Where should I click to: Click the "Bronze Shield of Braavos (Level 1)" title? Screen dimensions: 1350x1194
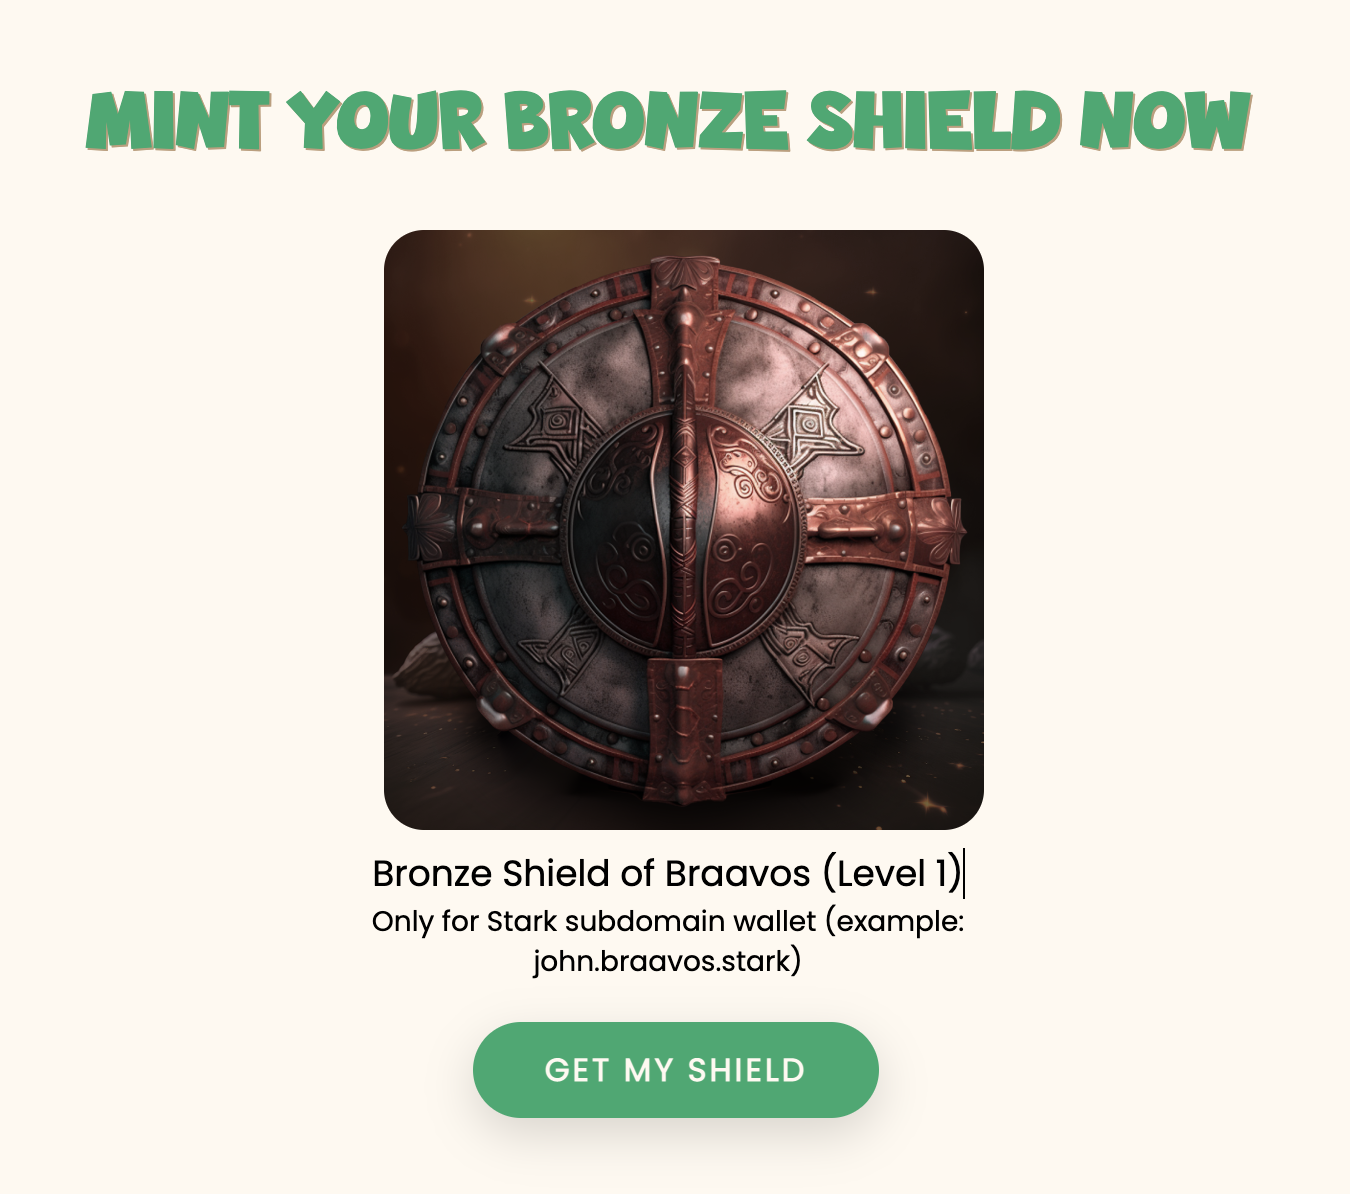click(x=667, y=873)
